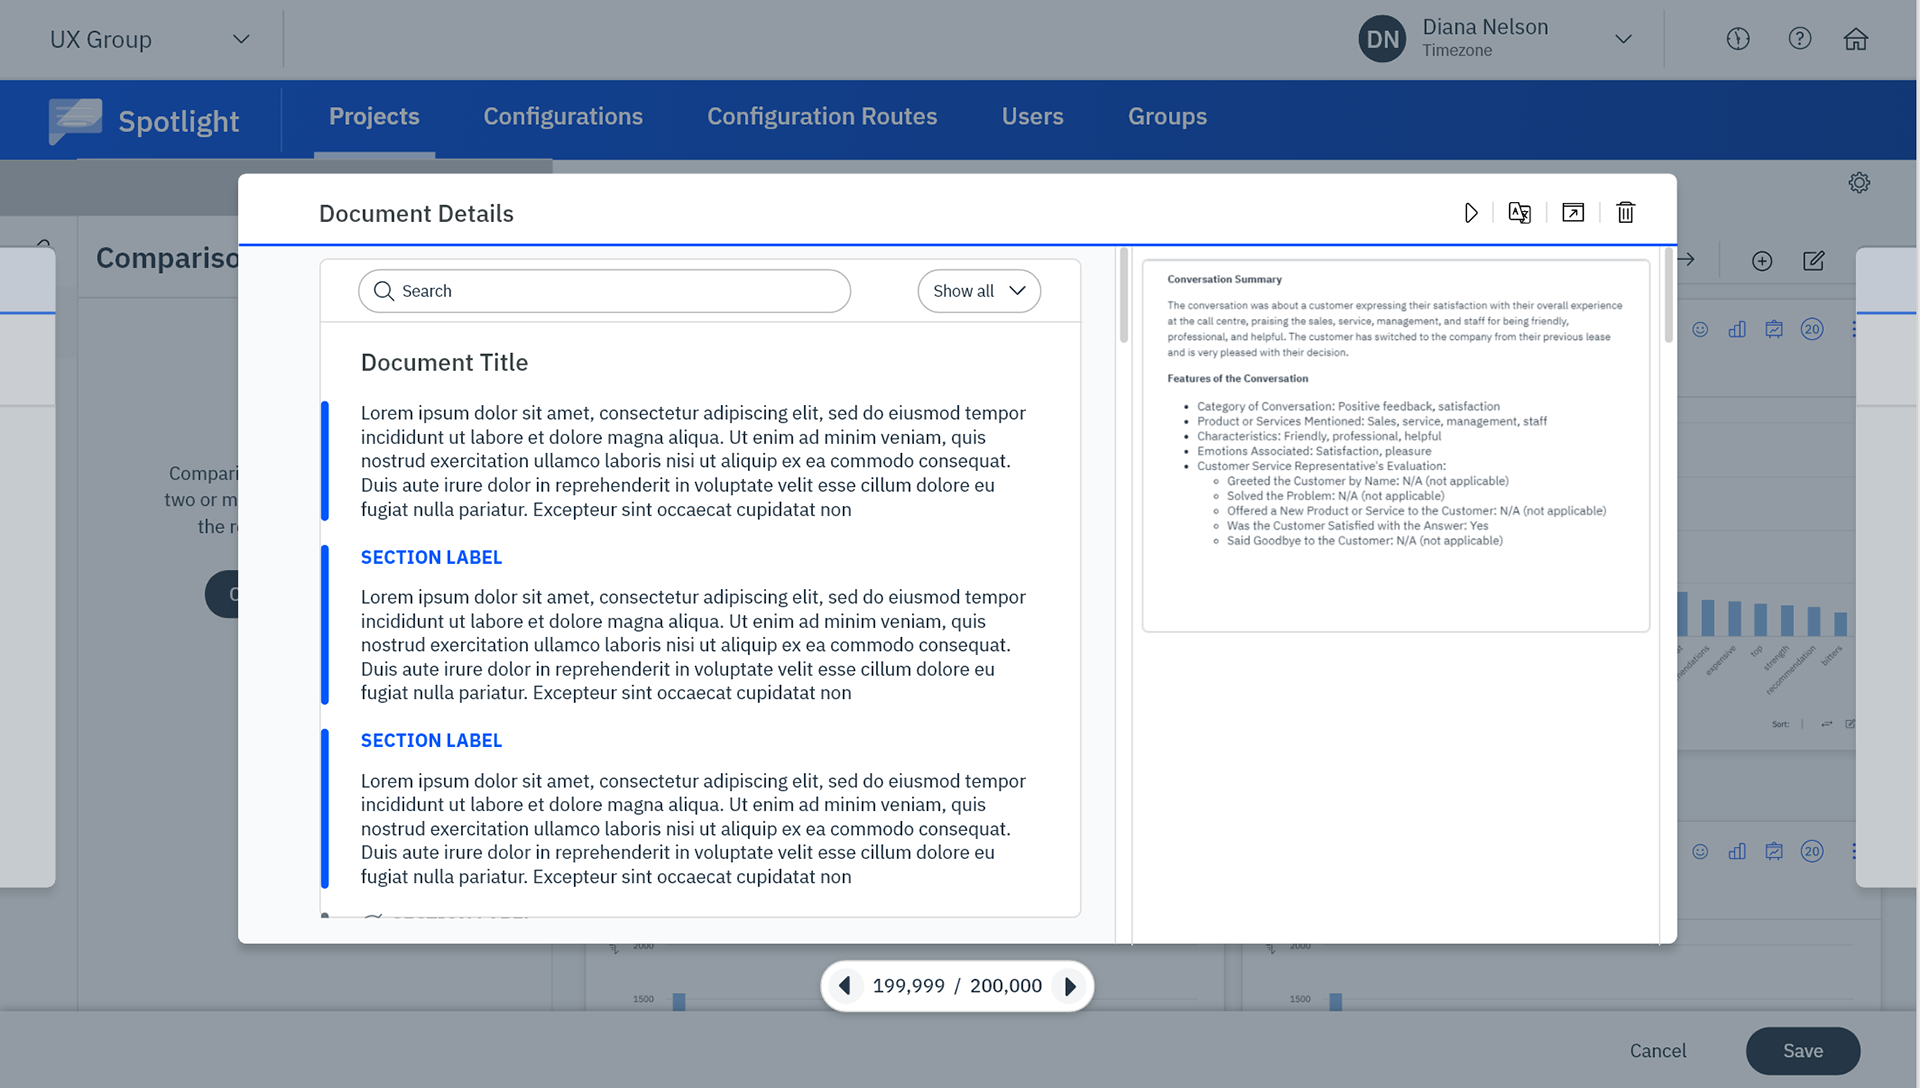Click the 199,999 page number
Screen dimensions: 1920x1088
click(x=908, y=986)
